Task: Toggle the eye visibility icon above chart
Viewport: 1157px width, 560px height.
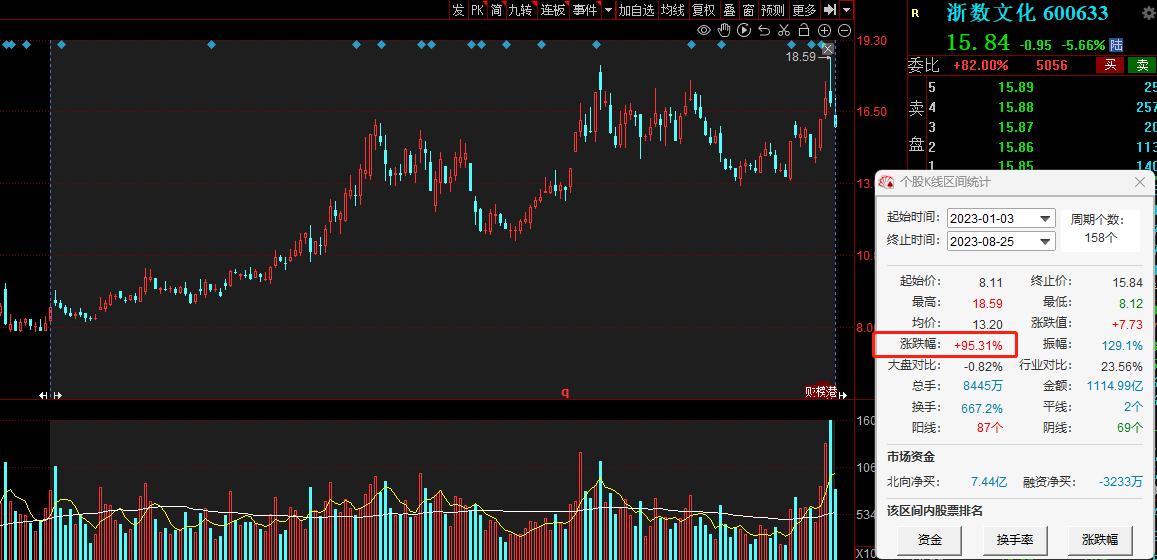Action: point(704,31)
